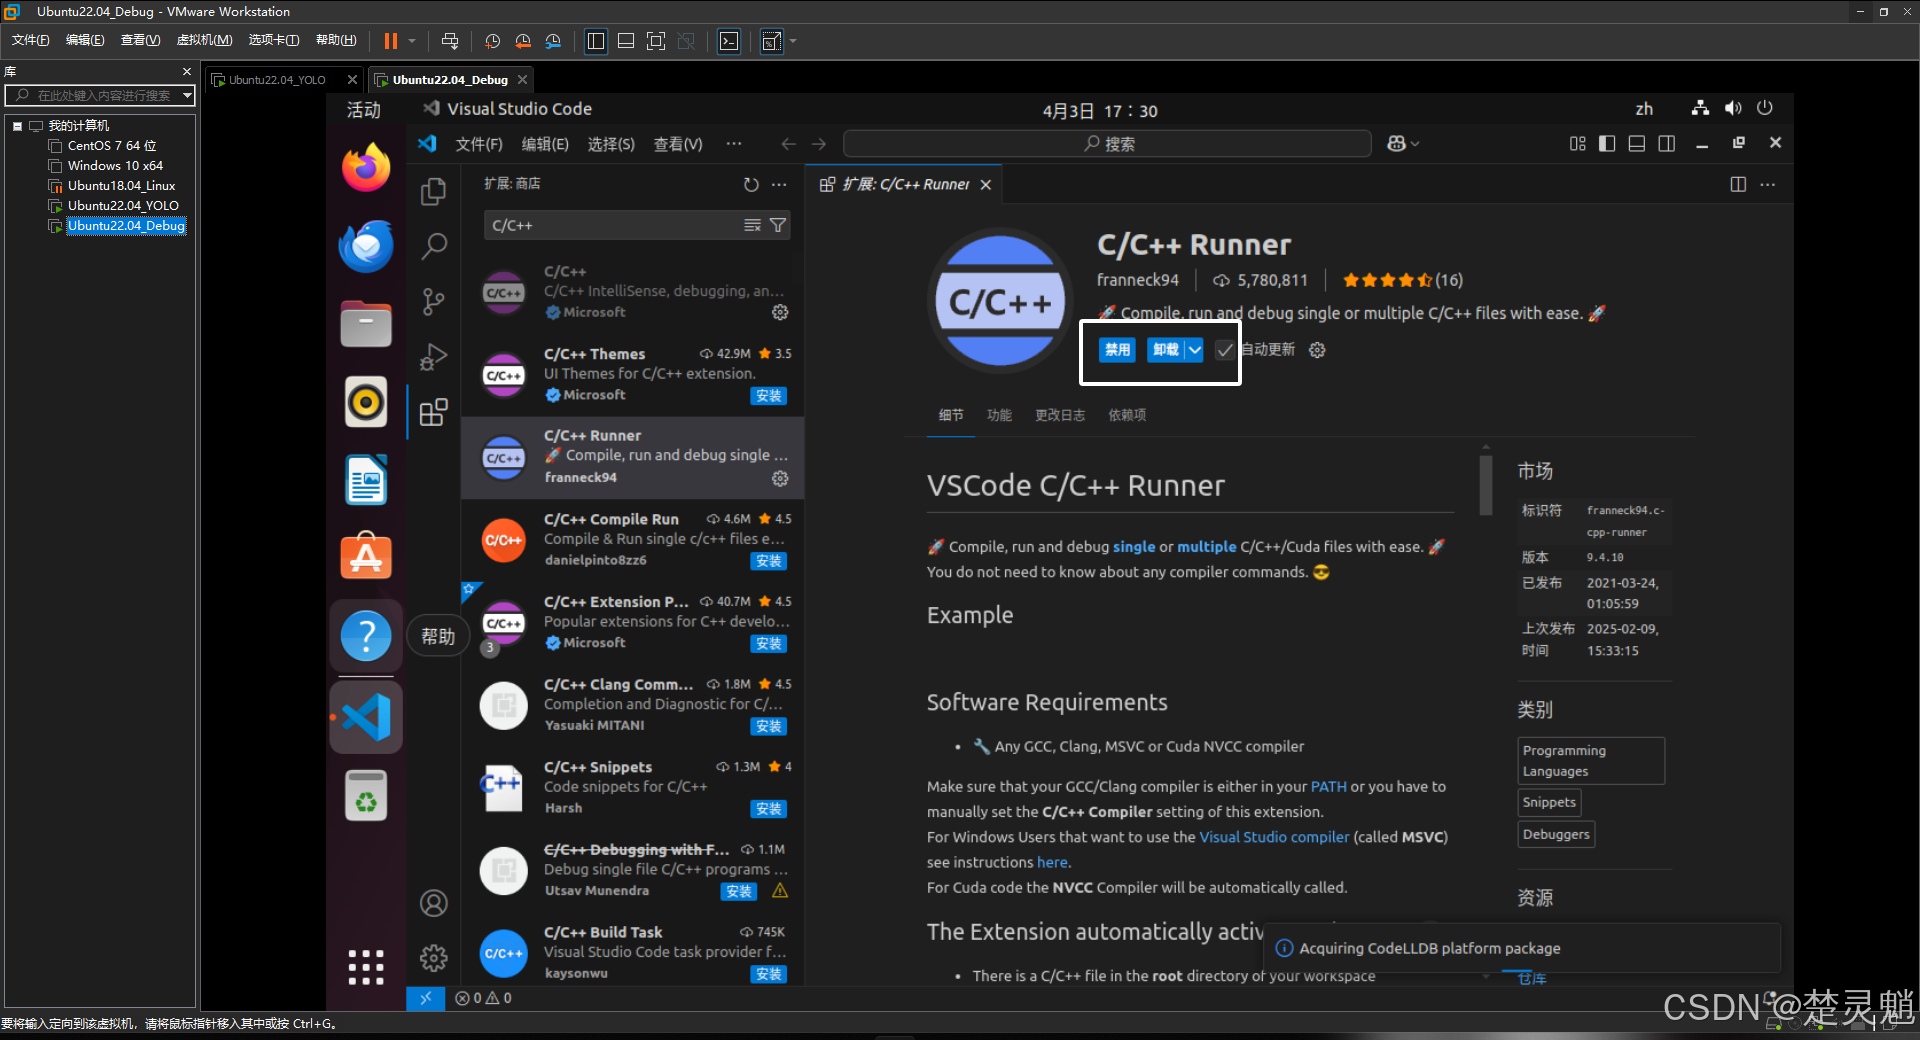Viewport: 1920px width, 1040px height.
Task: Install the C/C++ Compile Run extension
Action: coord(768,561)
